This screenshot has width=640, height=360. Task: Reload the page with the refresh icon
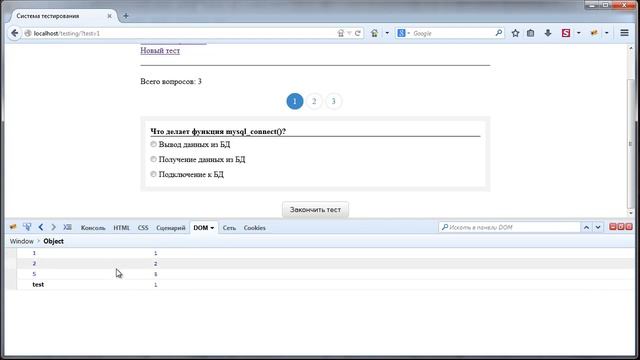click(358, 33)
